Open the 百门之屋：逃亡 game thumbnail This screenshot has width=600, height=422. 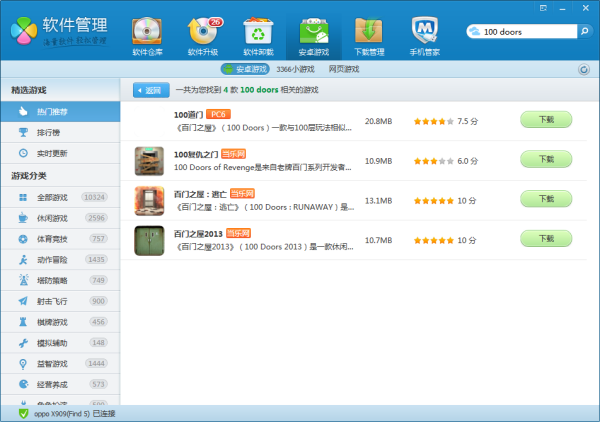click(x=149, y=201)
